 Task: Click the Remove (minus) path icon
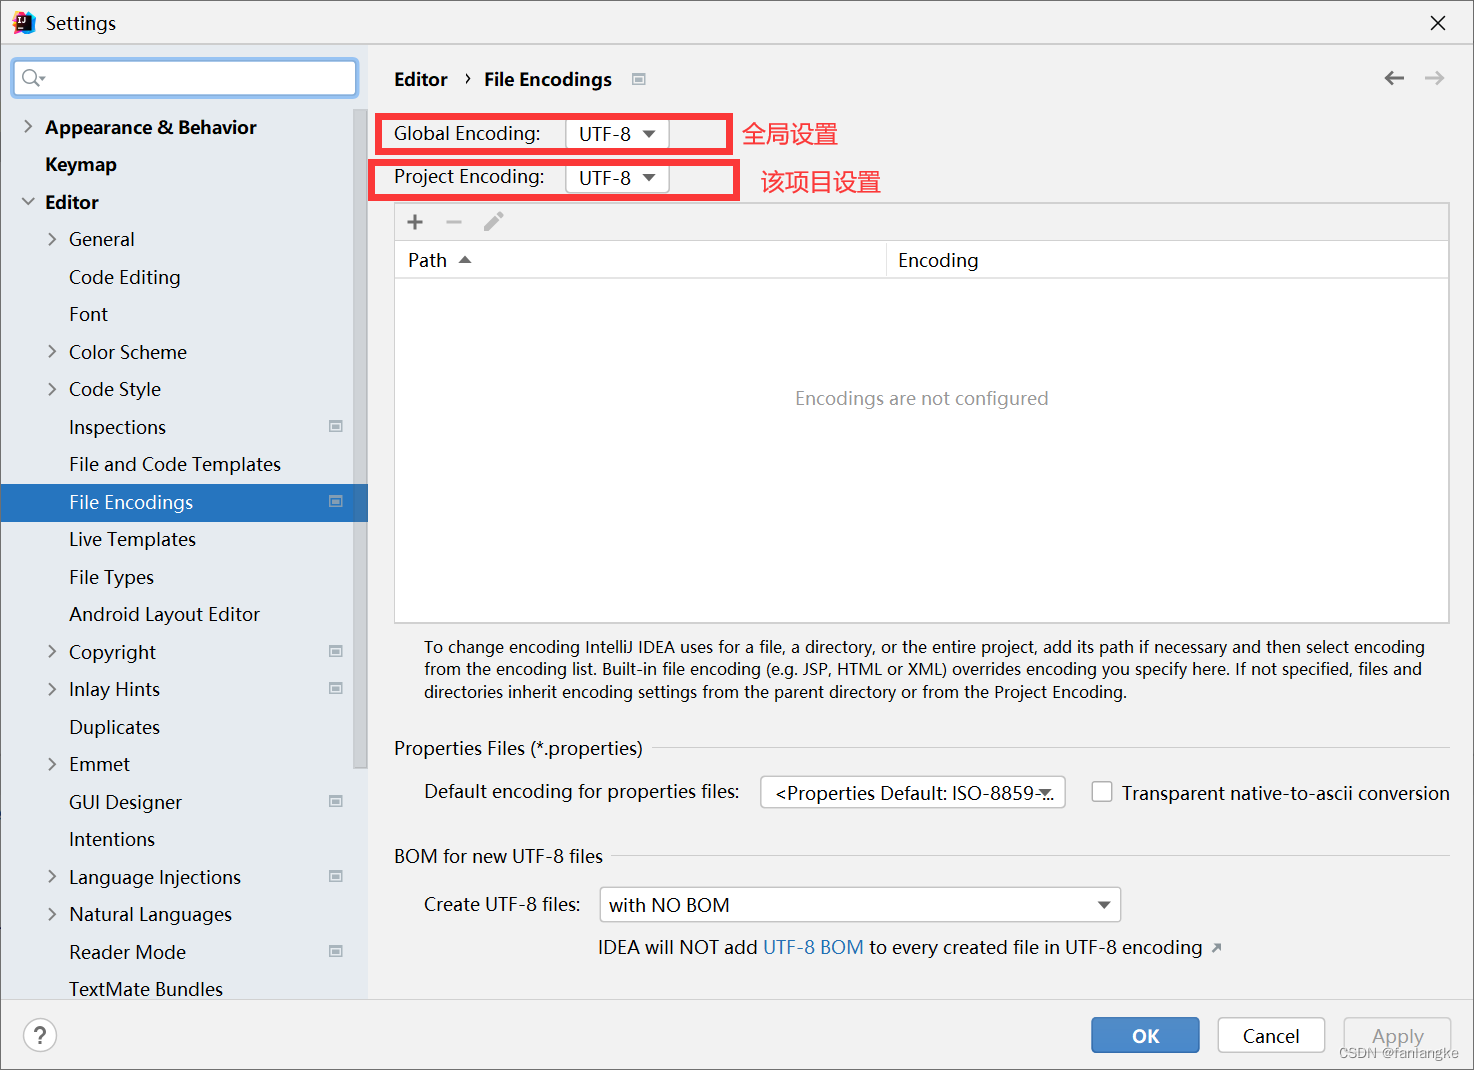[454, 222]
